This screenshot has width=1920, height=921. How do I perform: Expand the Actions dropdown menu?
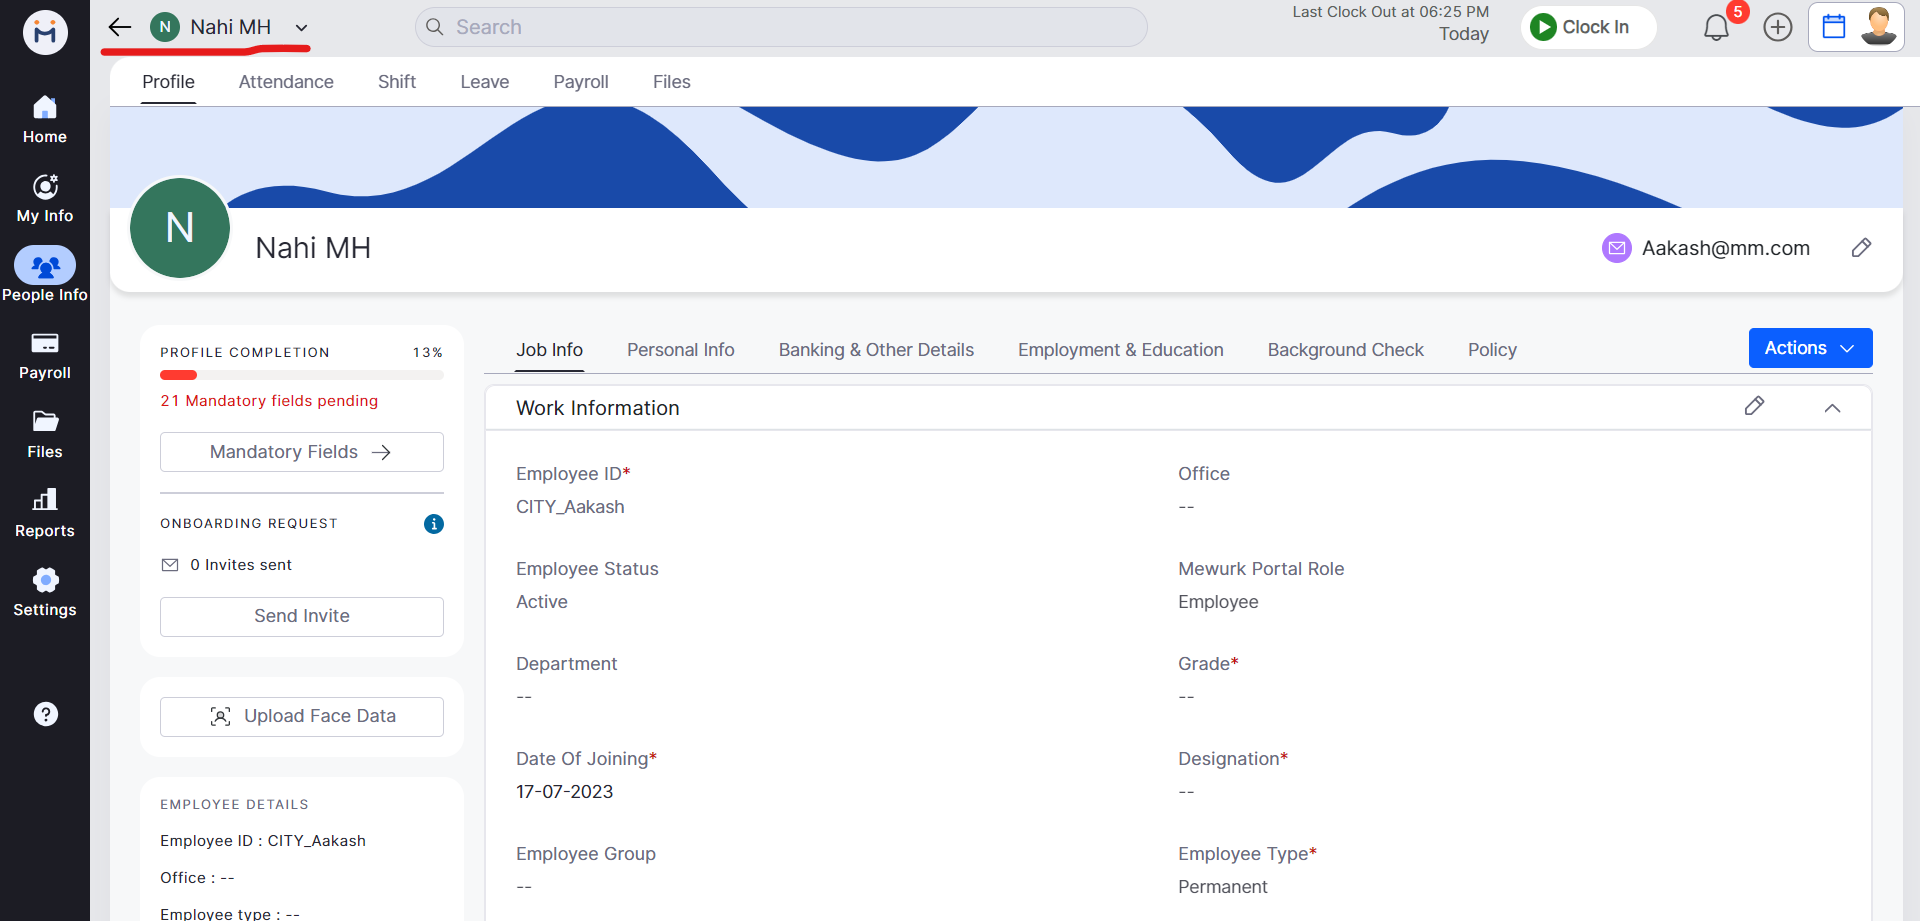pyautogui.click(x=1809, y=348)
